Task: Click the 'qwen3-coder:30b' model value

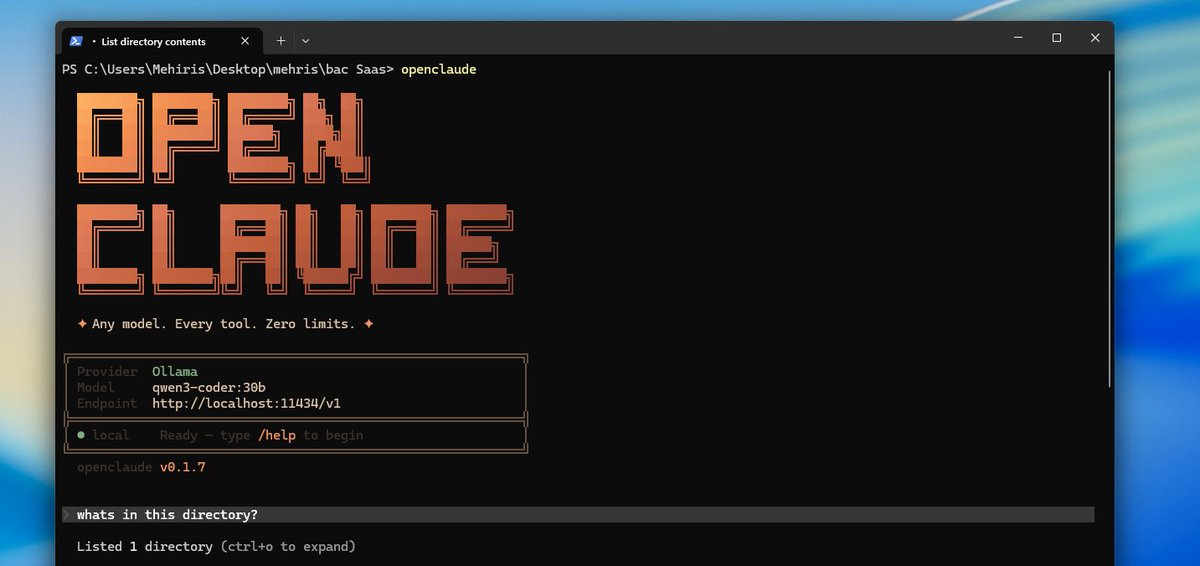Action: 209,387
